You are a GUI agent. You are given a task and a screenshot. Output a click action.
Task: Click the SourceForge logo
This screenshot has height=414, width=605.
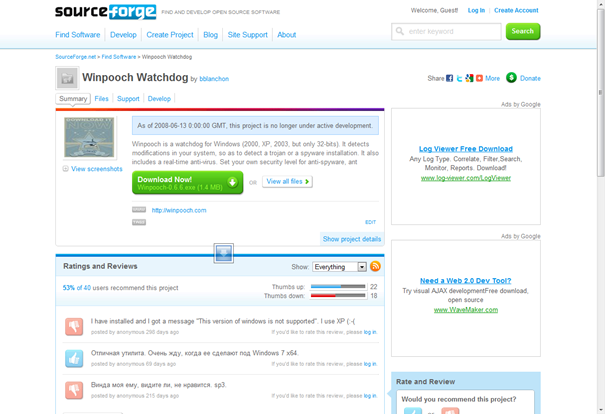(x=105, y=12)
